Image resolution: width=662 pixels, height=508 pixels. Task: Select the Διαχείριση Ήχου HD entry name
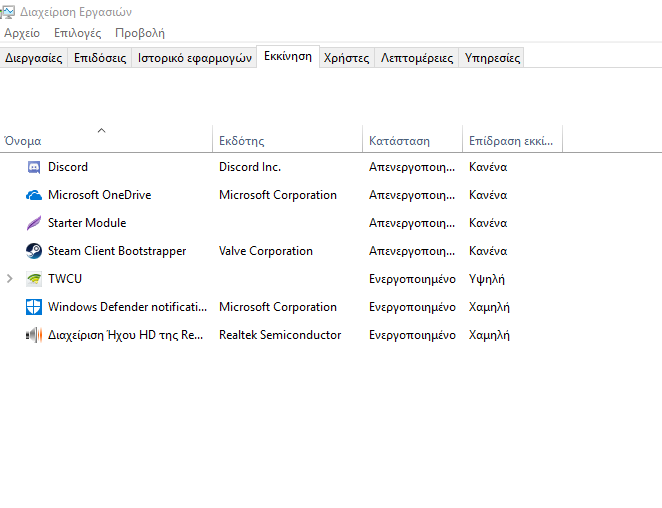point(125,335)
